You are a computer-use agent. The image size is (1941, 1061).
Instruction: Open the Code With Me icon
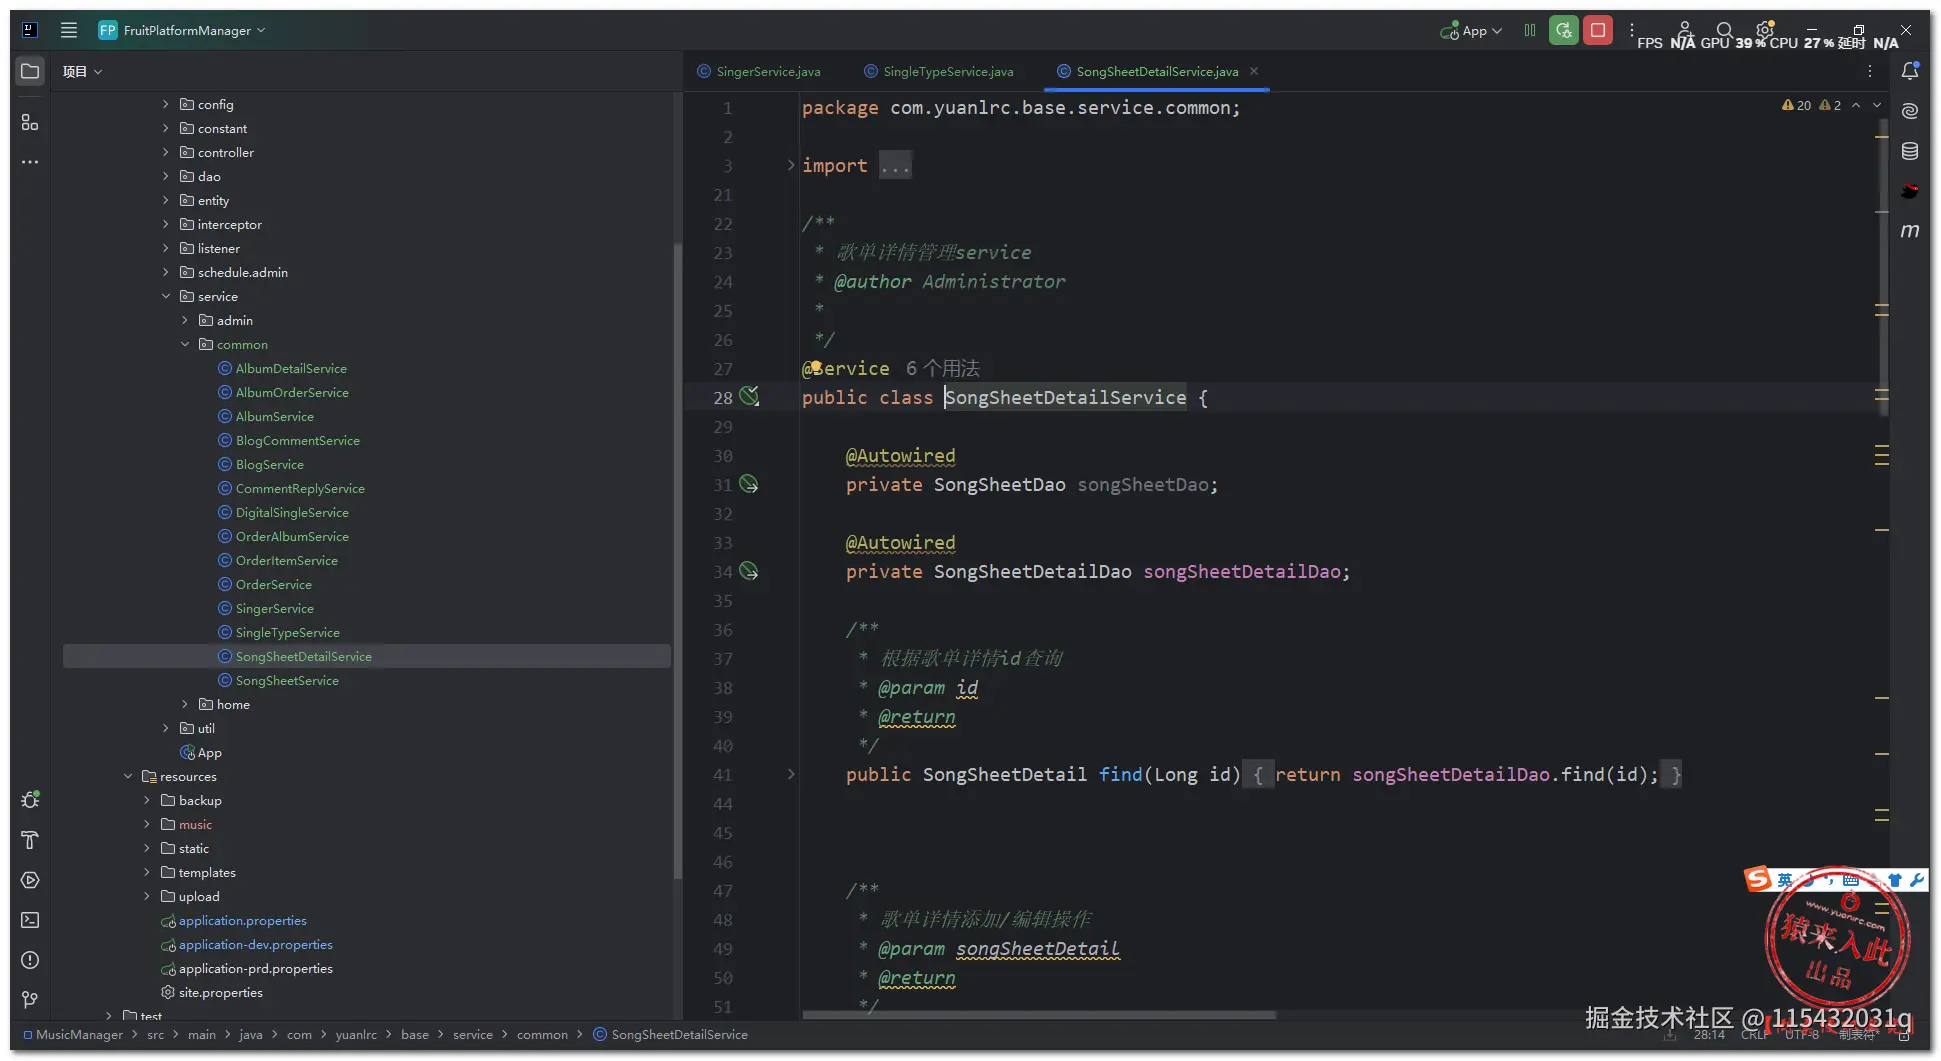[1684, 30]
